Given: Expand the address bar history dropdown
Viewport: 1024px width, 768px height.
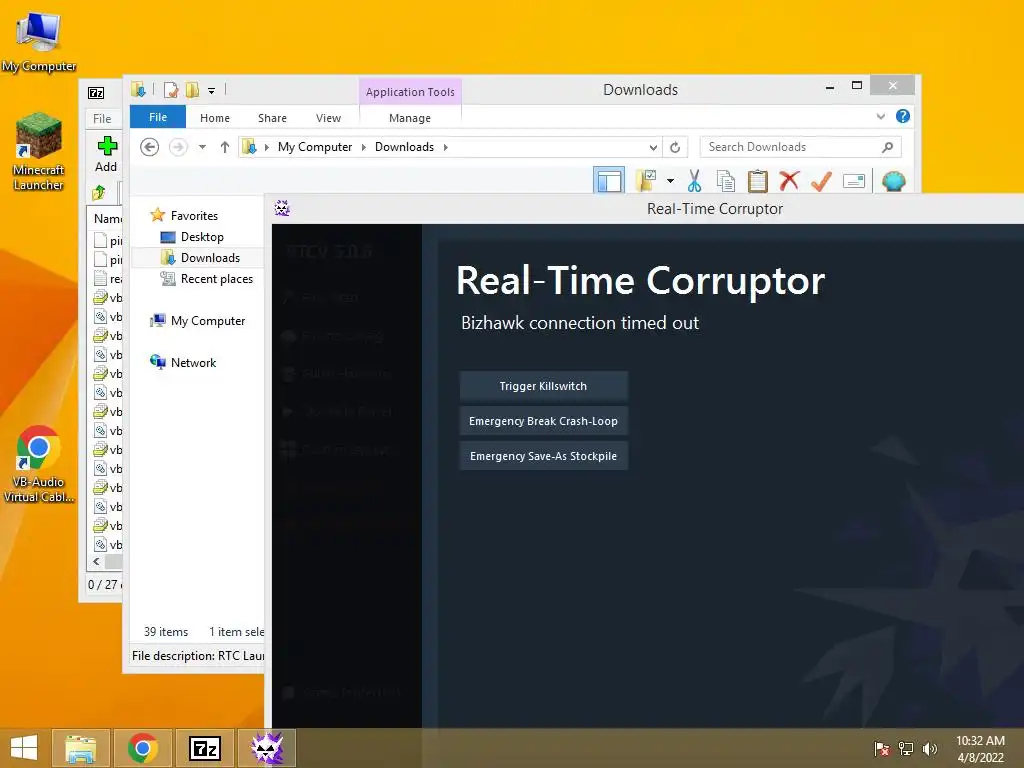Looking at the screenshot, I should point(653,147).
